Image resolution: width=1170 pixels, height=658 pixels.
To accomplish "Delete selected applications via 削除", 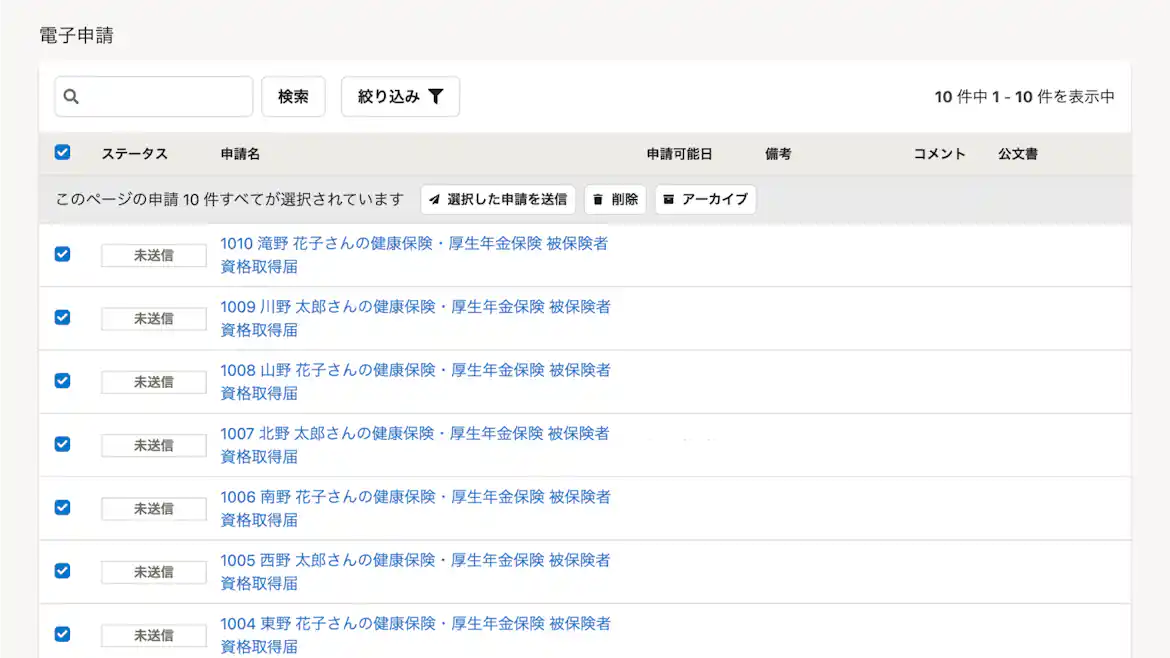I will click(x=615, y=199).
